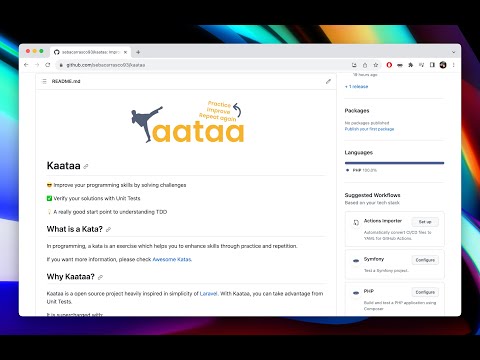The height and width of the screenshot is (360, 480).
Task: Reload the page with the refresh icon
Action: click(x=48, y=65)
